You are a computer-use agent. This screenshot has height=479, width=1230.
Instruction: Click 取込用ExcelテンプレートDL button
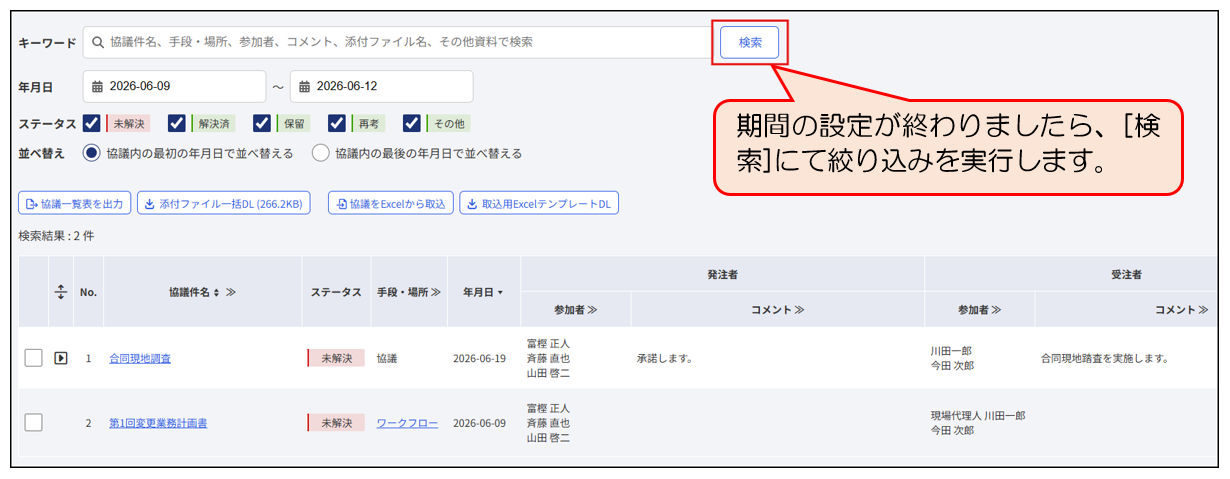pyautogui.click(x=539, y=204)
